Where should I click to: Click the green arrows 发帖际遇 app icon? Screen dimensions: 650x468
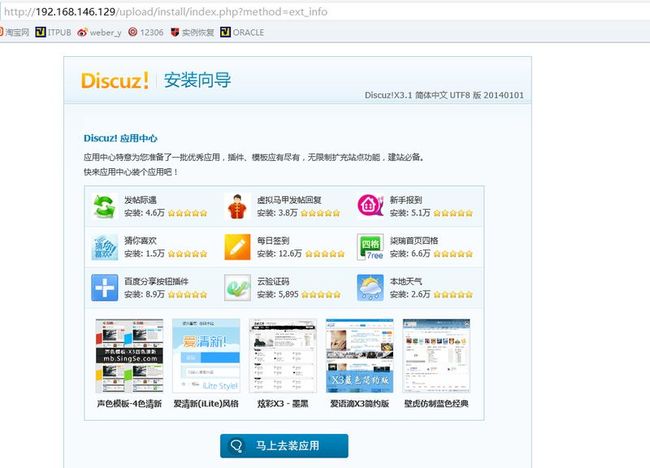(x=104, y=206)
